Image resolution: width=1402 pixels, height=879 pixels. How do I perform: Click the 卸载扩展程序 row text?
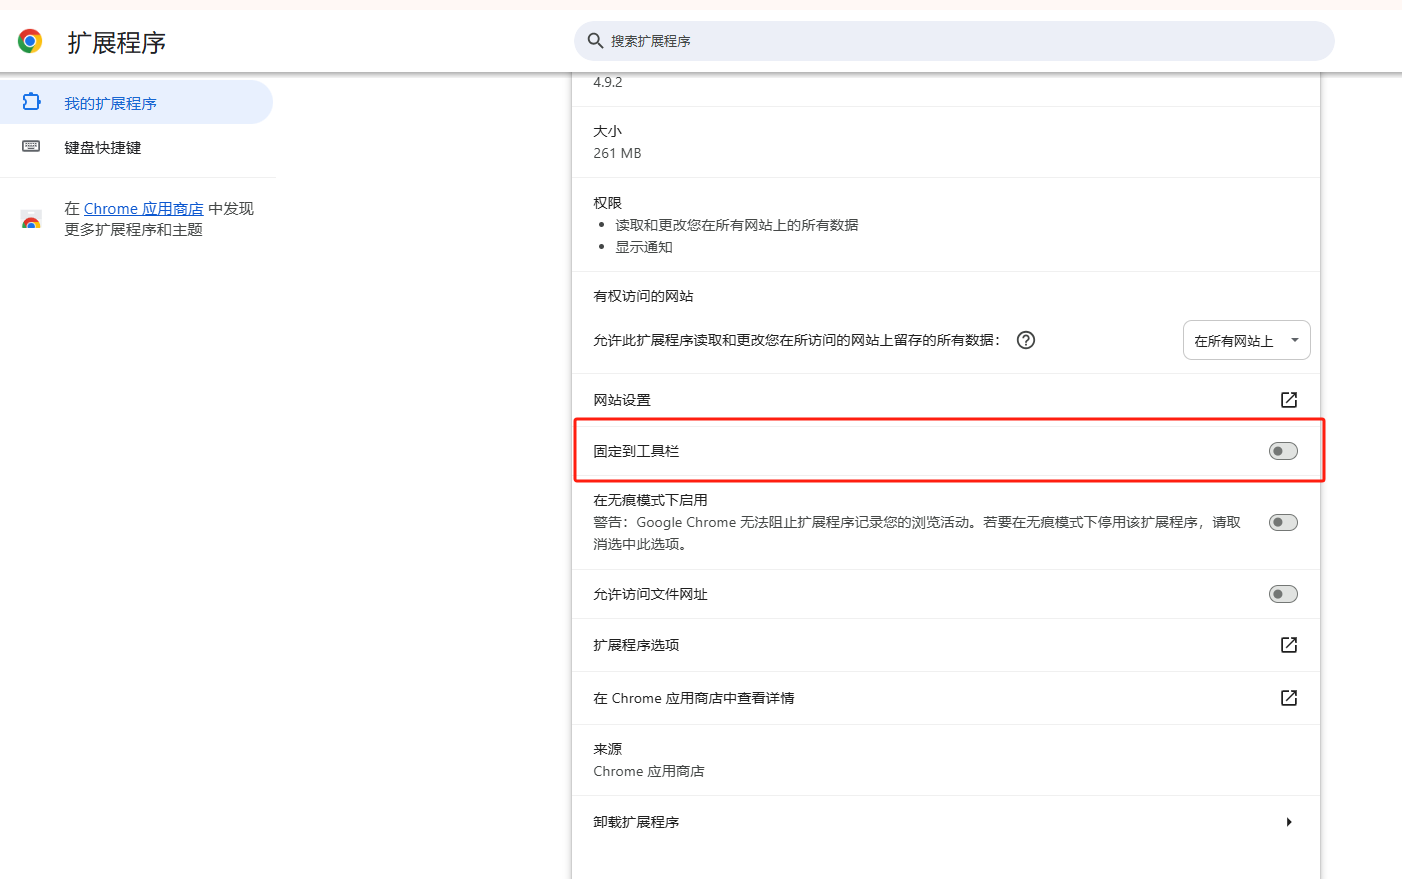click(636, 822)
